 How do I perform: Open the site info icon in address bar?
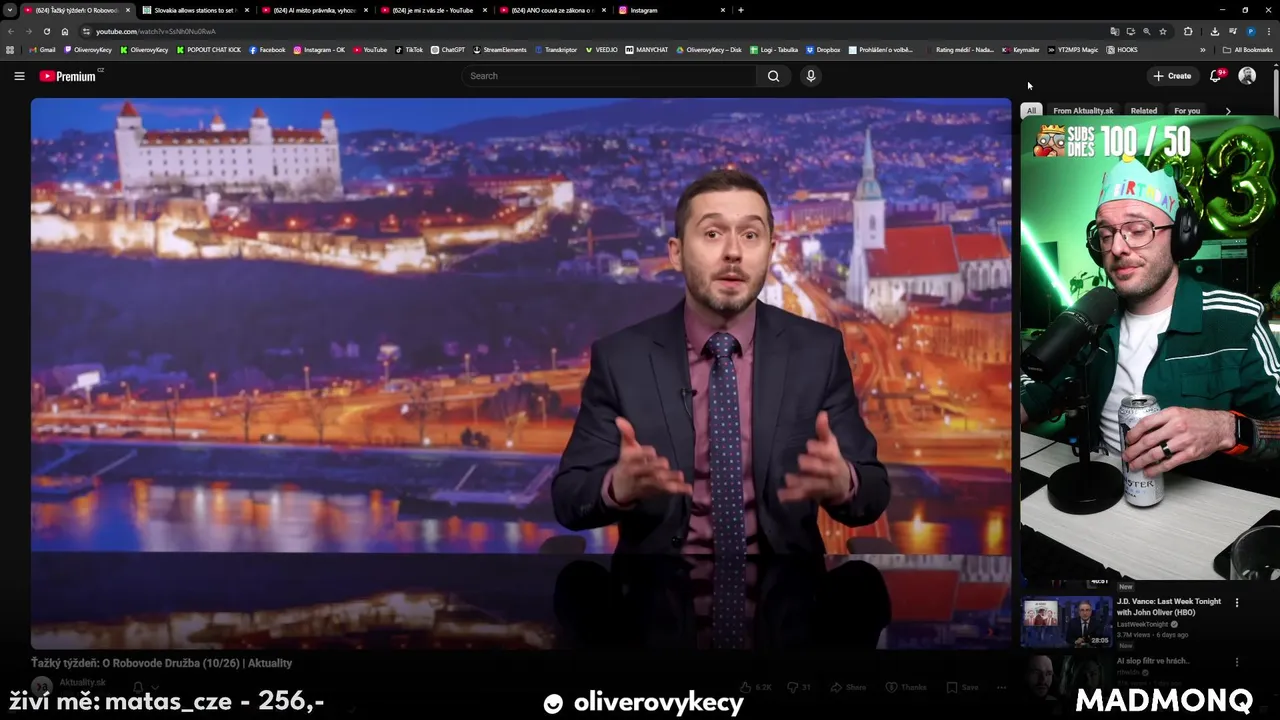(86, 31)
